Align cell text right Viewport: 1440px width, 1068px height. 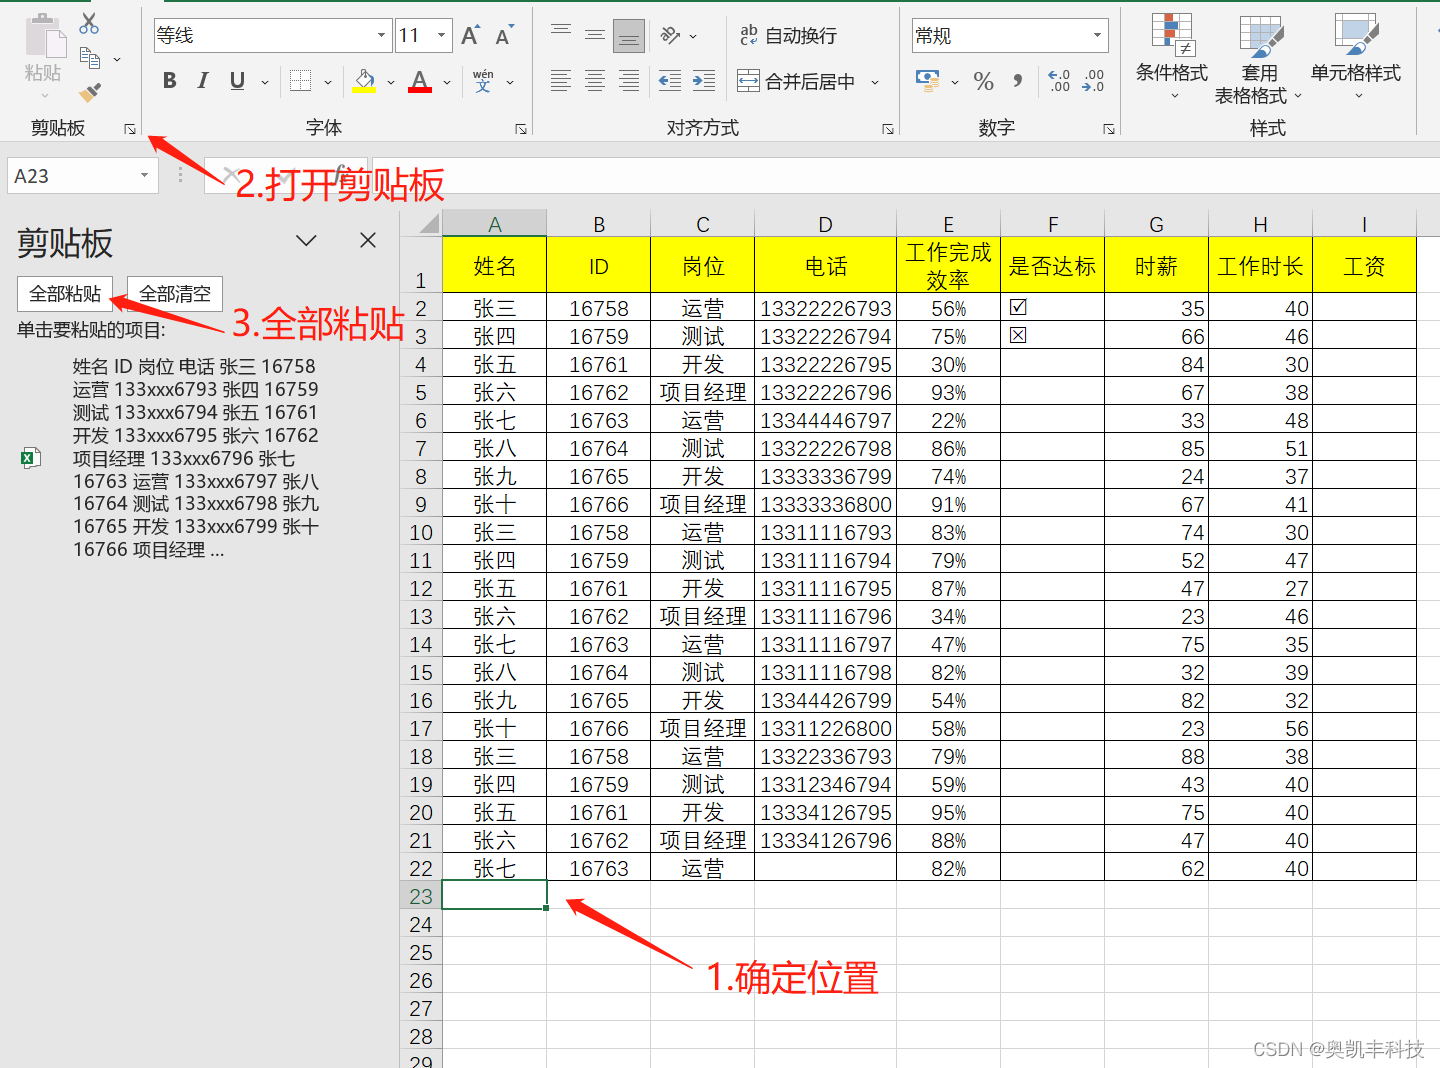coord(629,81)
